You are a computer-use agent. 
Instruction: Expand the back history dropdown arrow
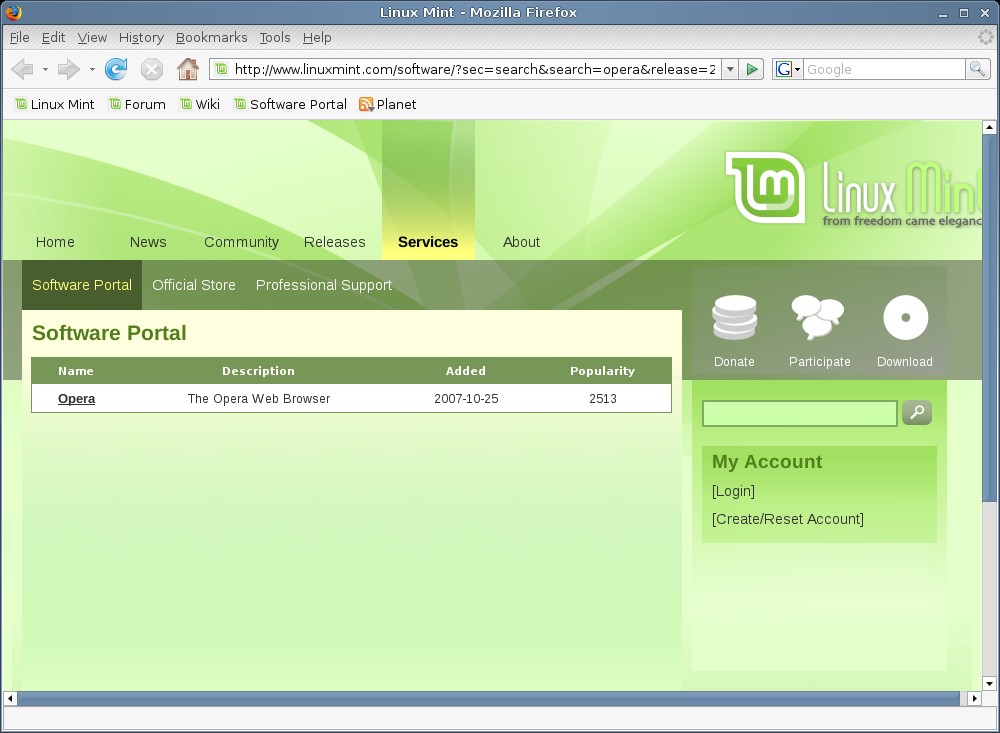(45, 69)
